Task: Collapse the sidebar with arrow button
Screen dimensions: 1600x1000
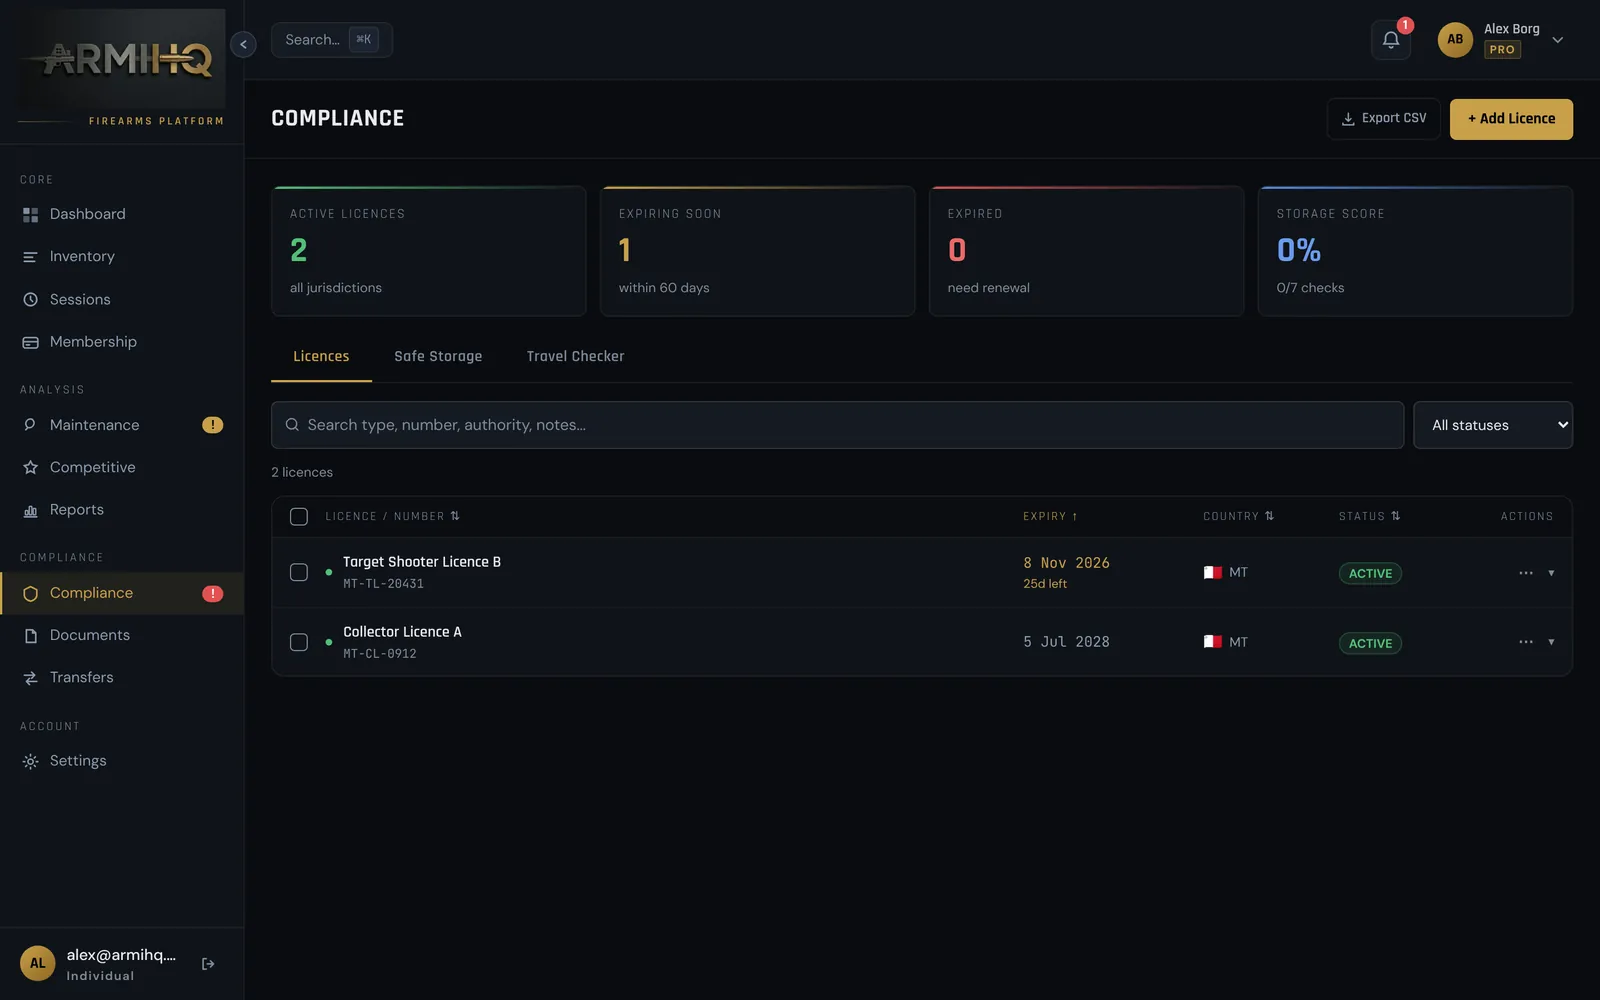Action: coord(243,44)
